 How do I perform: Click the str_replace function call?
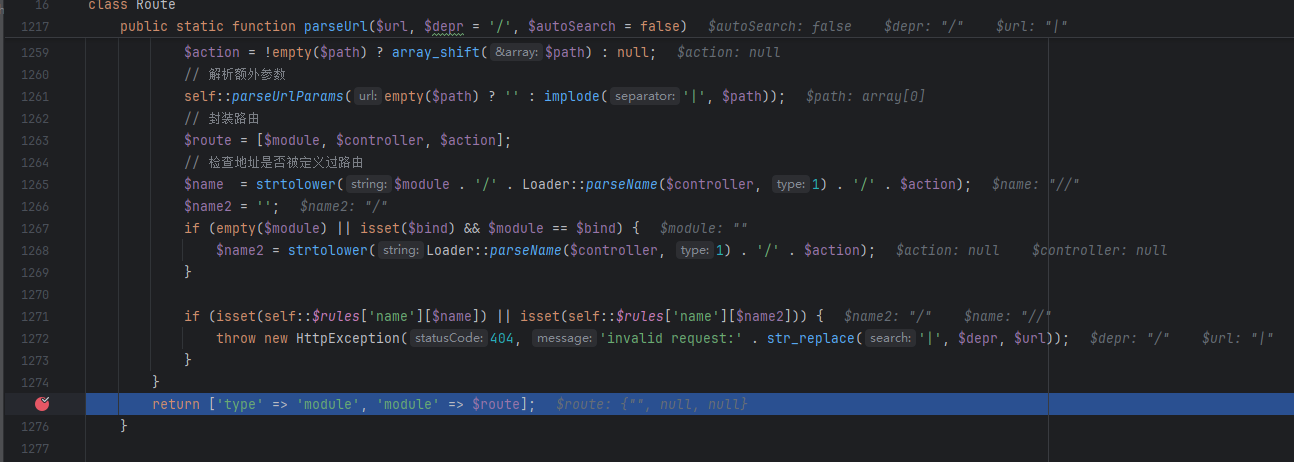click(812, 338)
